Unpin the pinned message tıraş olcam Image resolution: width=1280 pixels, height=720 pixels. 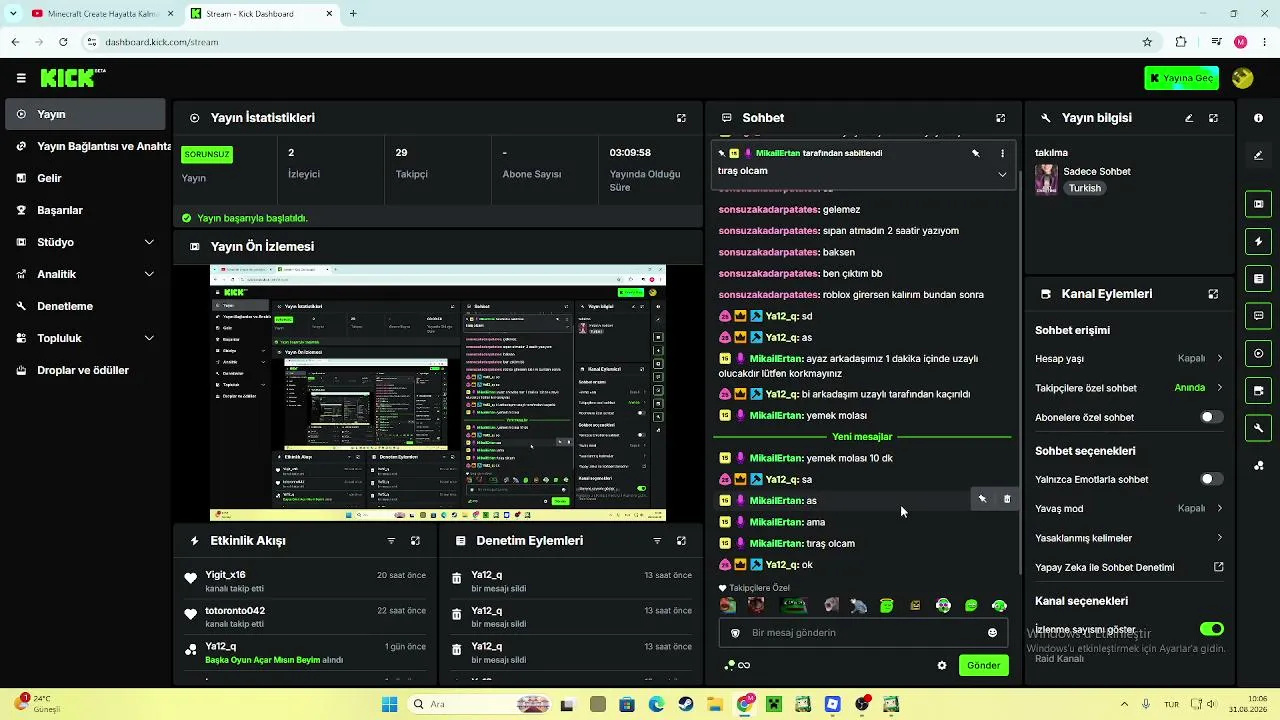[975, 153]
